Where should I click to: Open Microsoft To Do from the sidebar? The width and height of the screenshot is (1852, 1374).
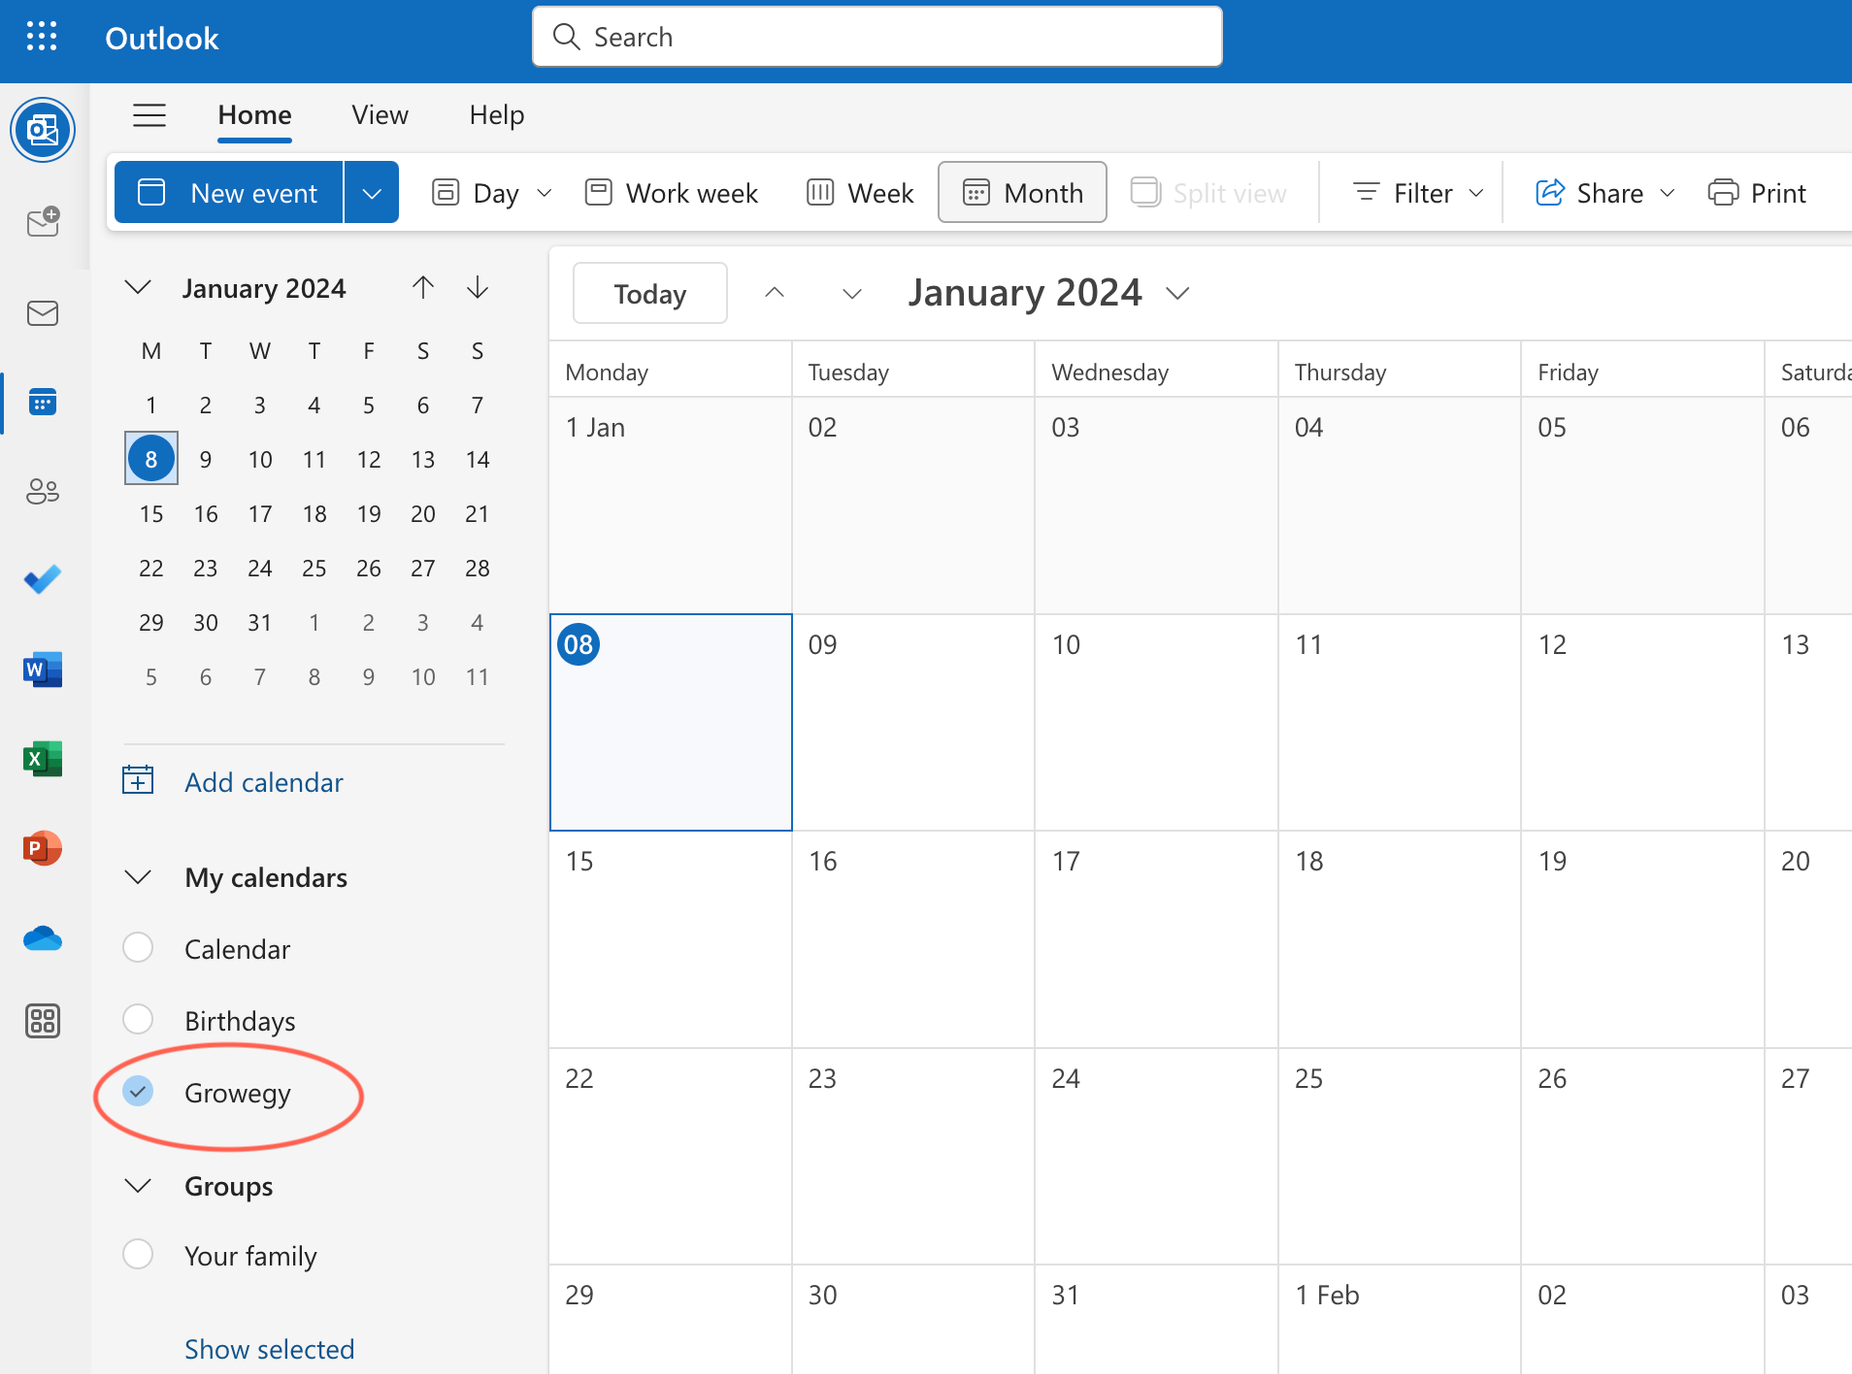42,578
